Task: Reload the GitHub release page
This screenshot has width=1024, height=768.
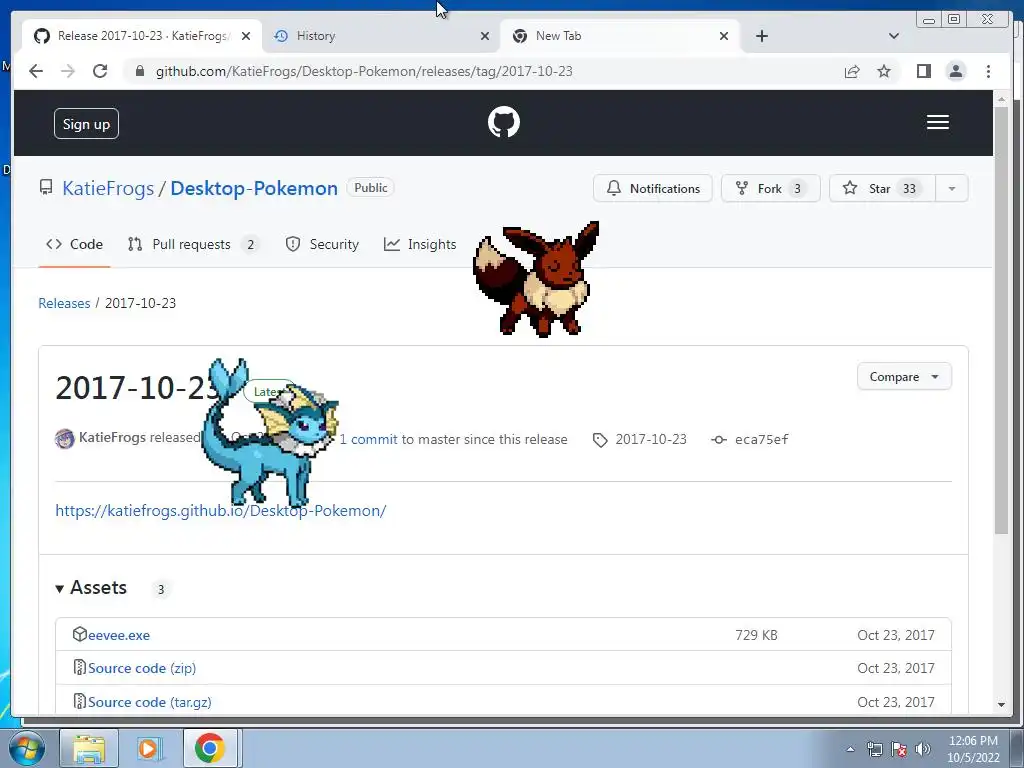Action: [100, 71]
